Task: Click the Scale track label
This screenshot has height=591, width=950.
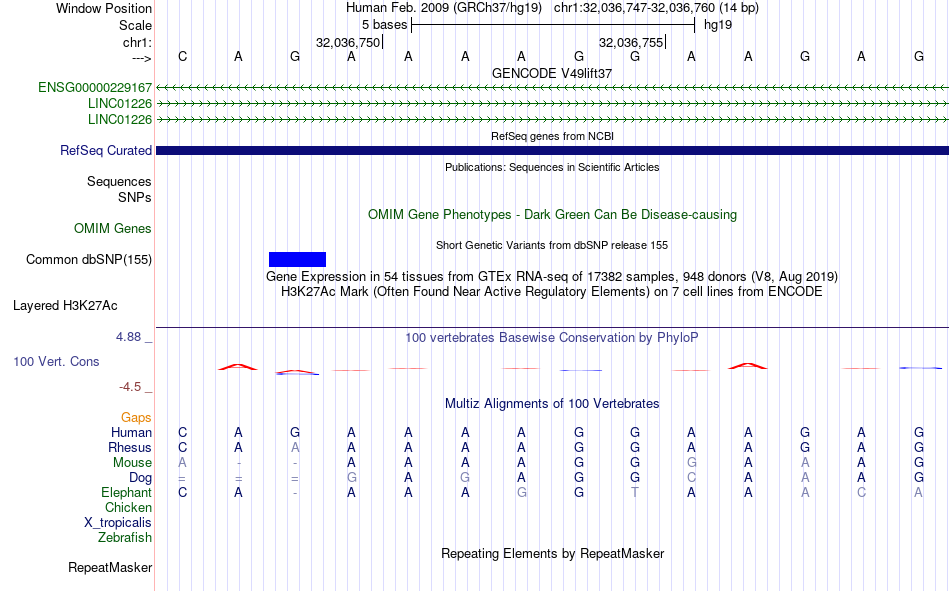Action: [135, 25]
